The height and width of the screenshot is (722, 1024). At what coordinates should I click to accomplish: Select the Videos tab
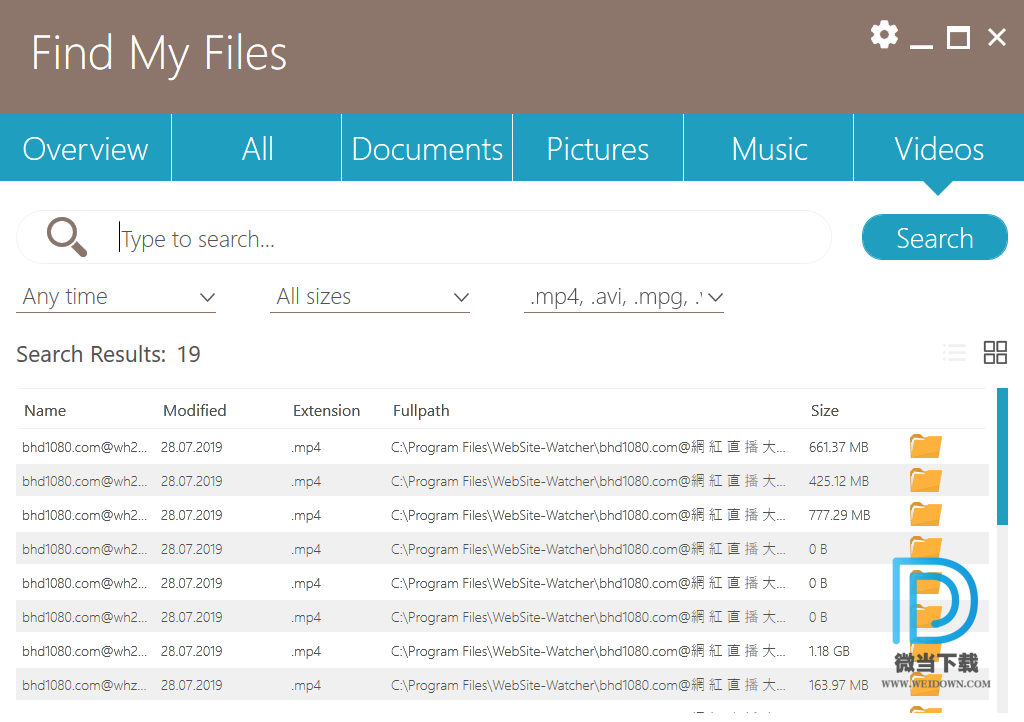(x=939, y=148)
